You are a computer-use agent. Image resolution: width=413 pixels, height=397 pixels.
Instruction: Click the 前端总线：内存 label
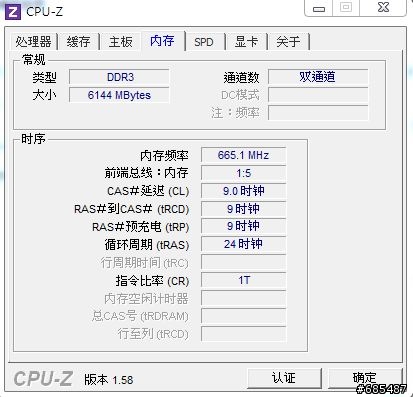click(x=146, y=173)
